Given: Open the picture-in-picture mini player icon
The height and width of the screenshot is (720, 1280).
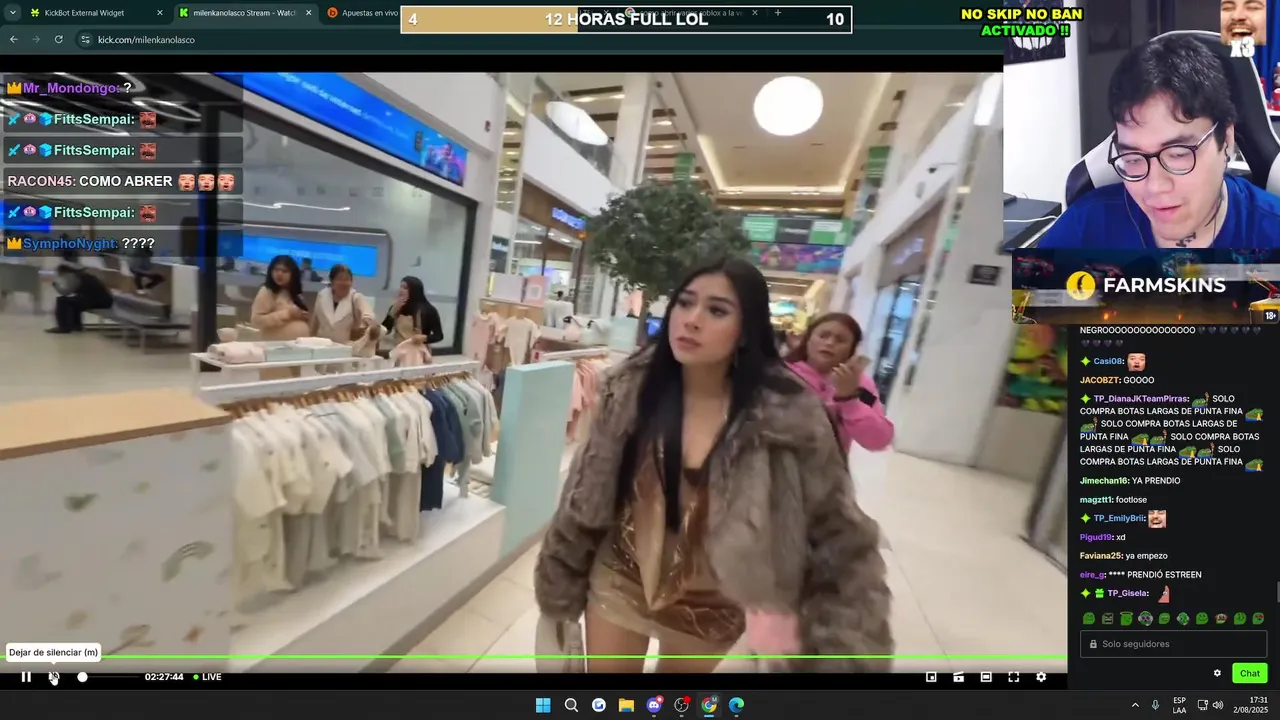Looking at the screenshot, I should coord(931,677).
